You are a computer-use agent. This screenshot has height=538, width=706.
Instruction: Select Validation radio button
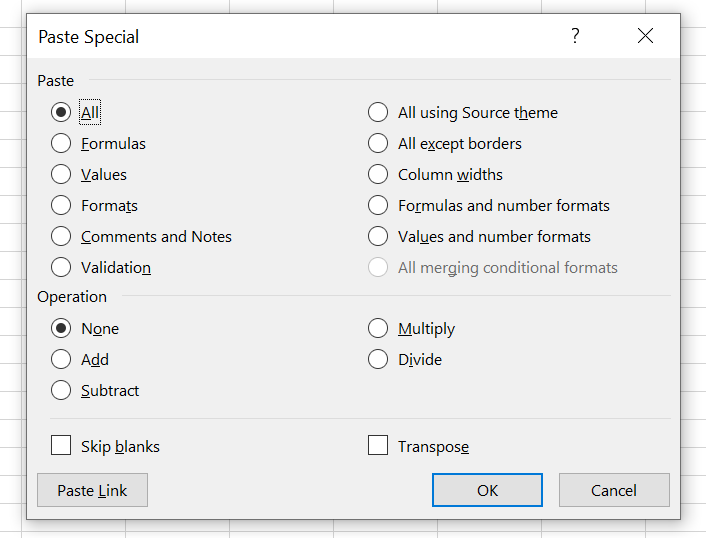coord(62,268)
